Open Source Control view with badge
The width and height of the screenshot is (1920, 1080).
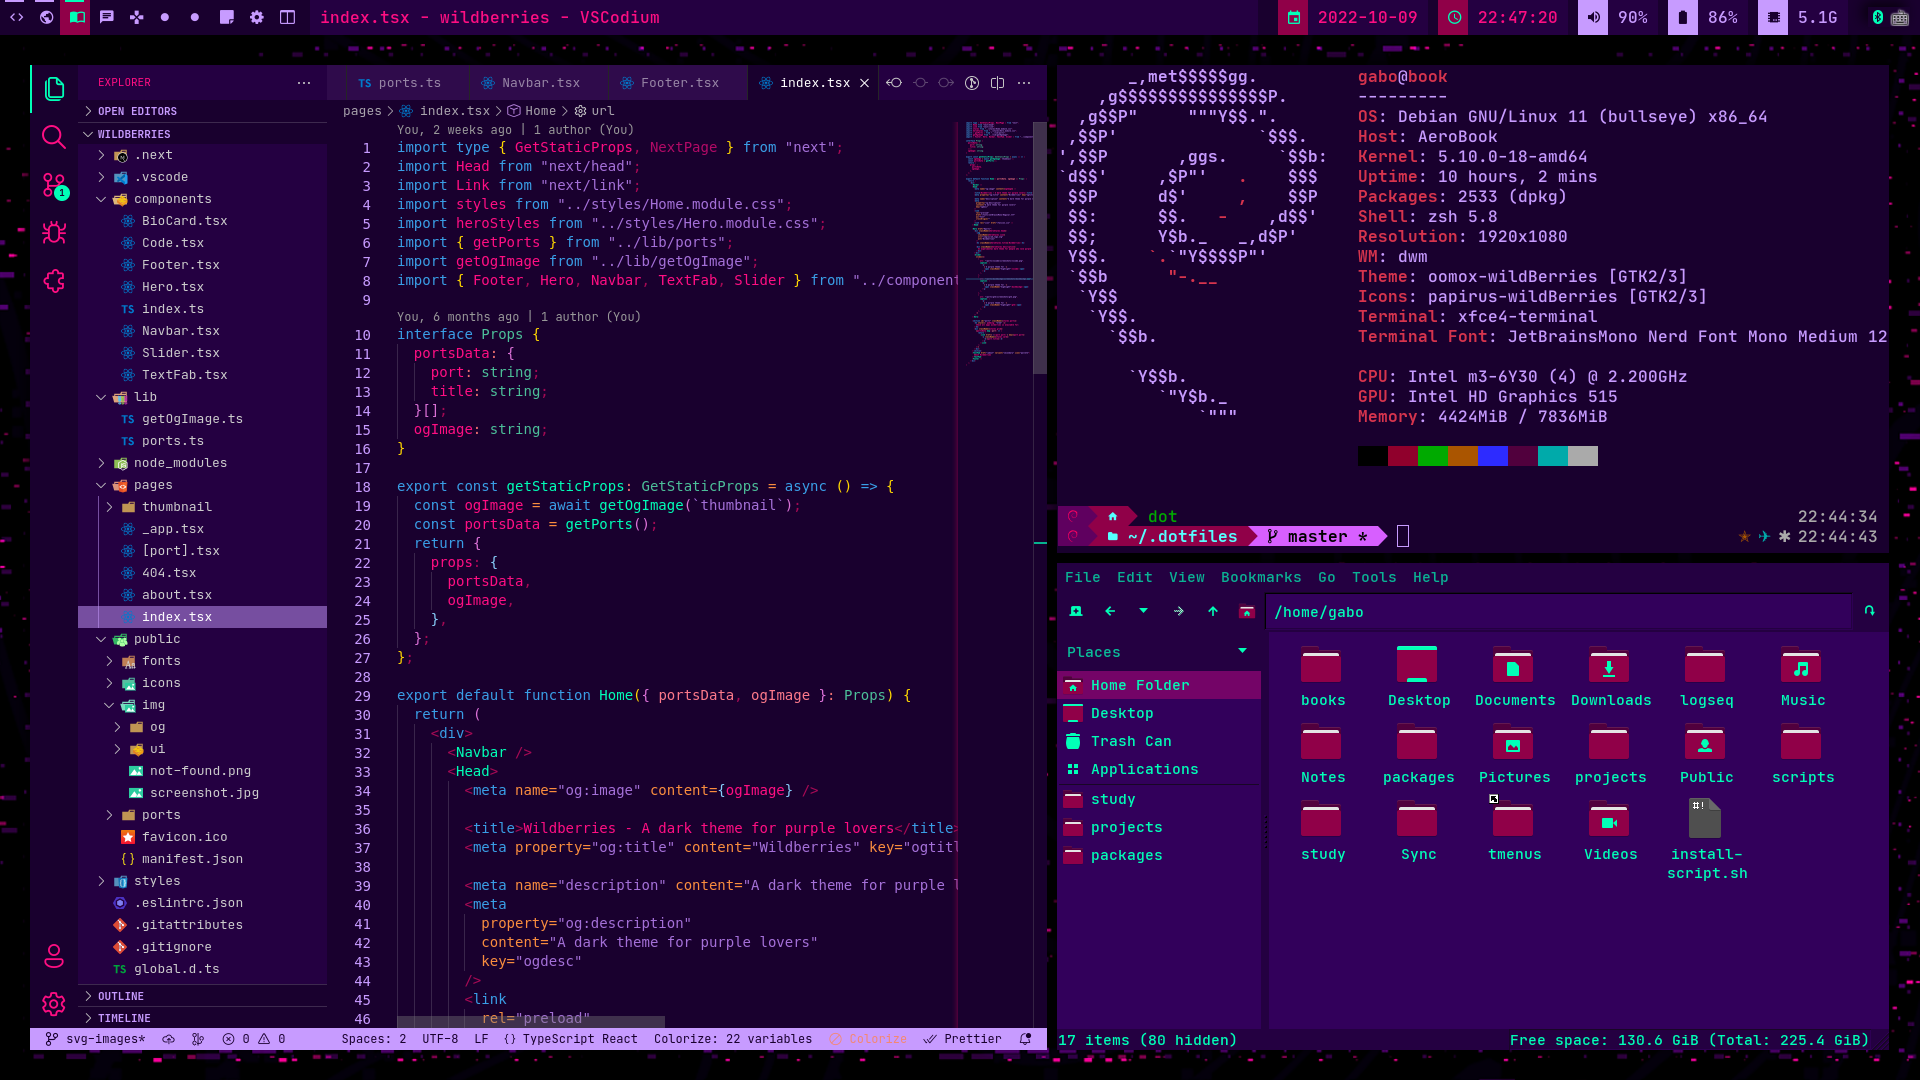tap(54, 185)
